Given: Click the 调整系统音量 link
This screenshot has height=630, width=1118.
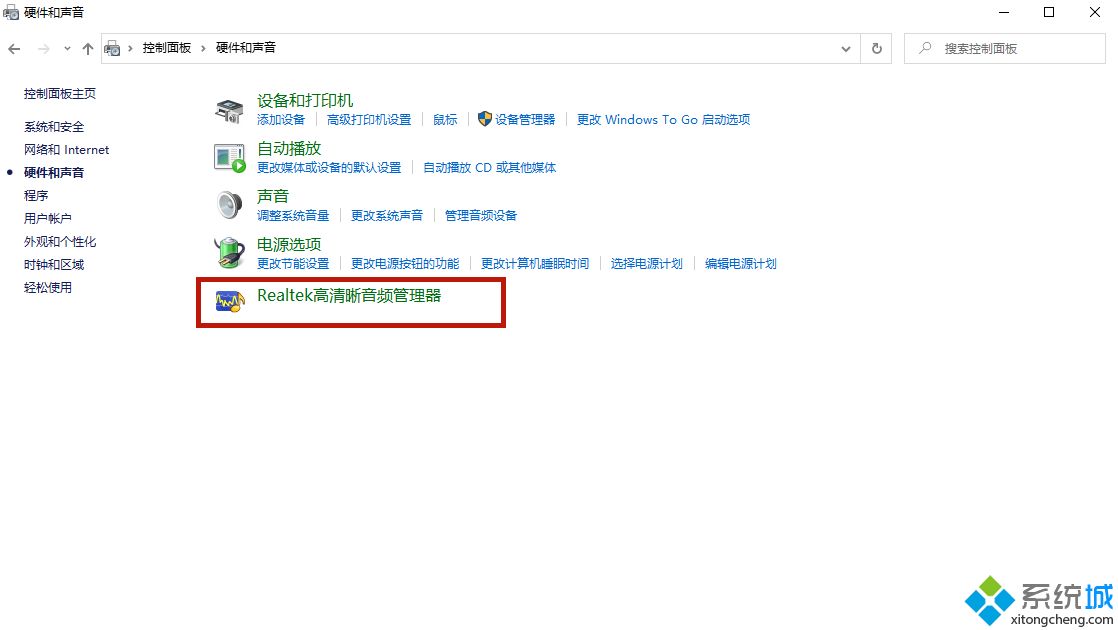Looking at the screenshot, I should pyautogui.click(x=293, y=216).
